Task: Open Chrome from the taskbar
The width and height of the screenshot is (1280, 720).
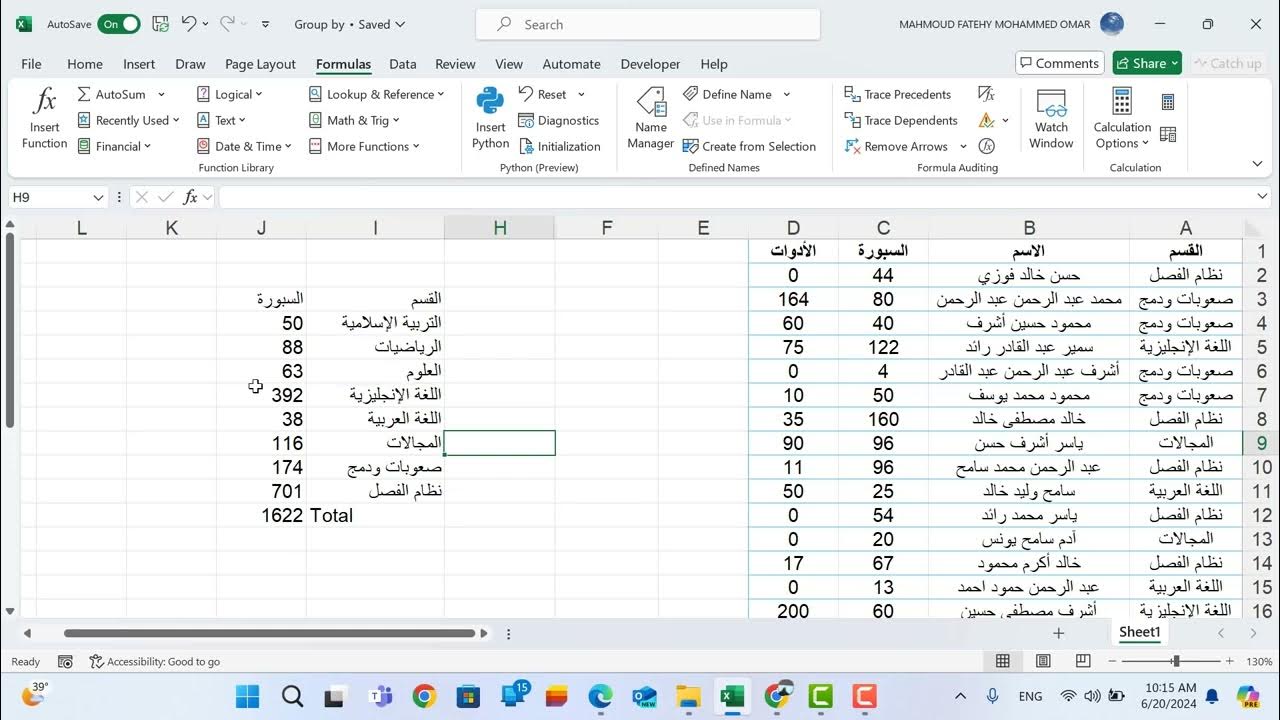Action: pos(424,696)
